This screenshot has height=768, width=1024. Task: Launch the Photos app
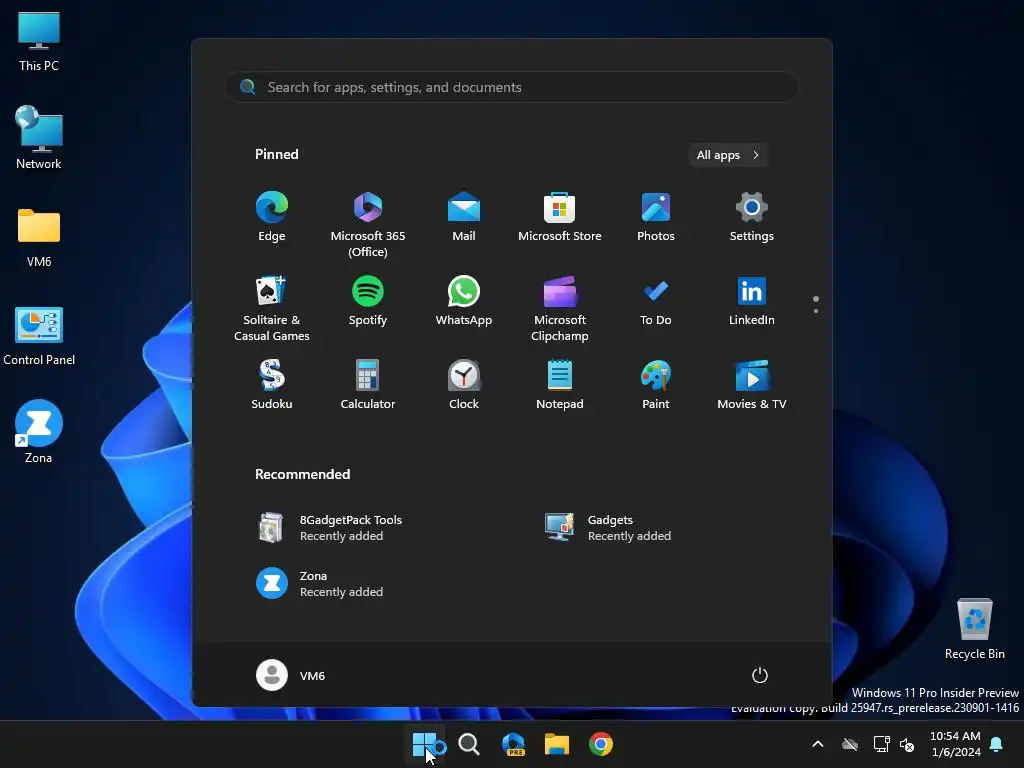pos(656,217)
